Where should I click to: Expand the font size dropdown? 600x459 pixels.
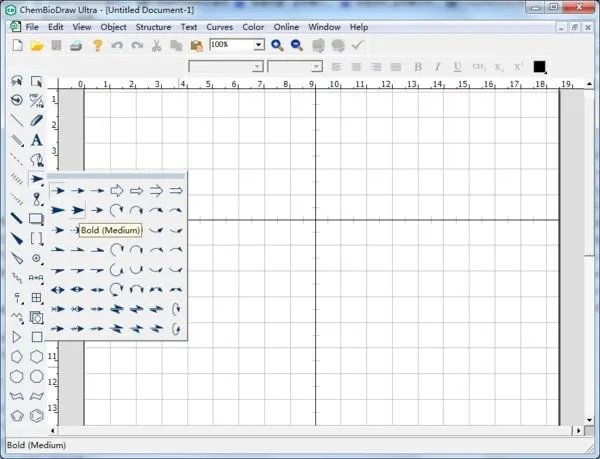pyautogui.click(x=317, y=67)
